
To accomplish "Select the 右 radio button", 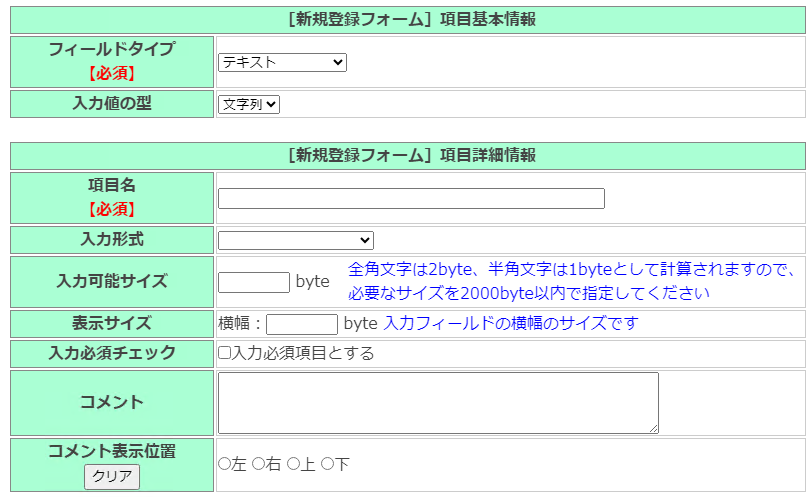I will pos(259,464).
